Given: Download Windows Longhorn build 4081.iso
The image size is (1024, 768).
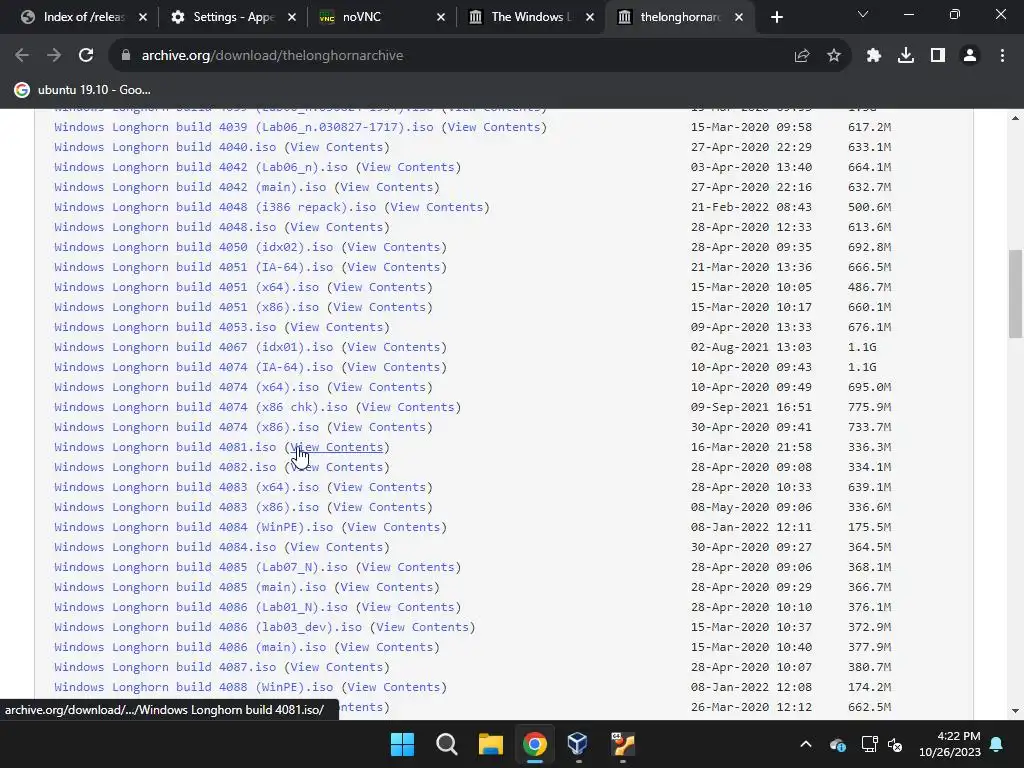Looking at the screenshot, I should [x=165, y=447].
